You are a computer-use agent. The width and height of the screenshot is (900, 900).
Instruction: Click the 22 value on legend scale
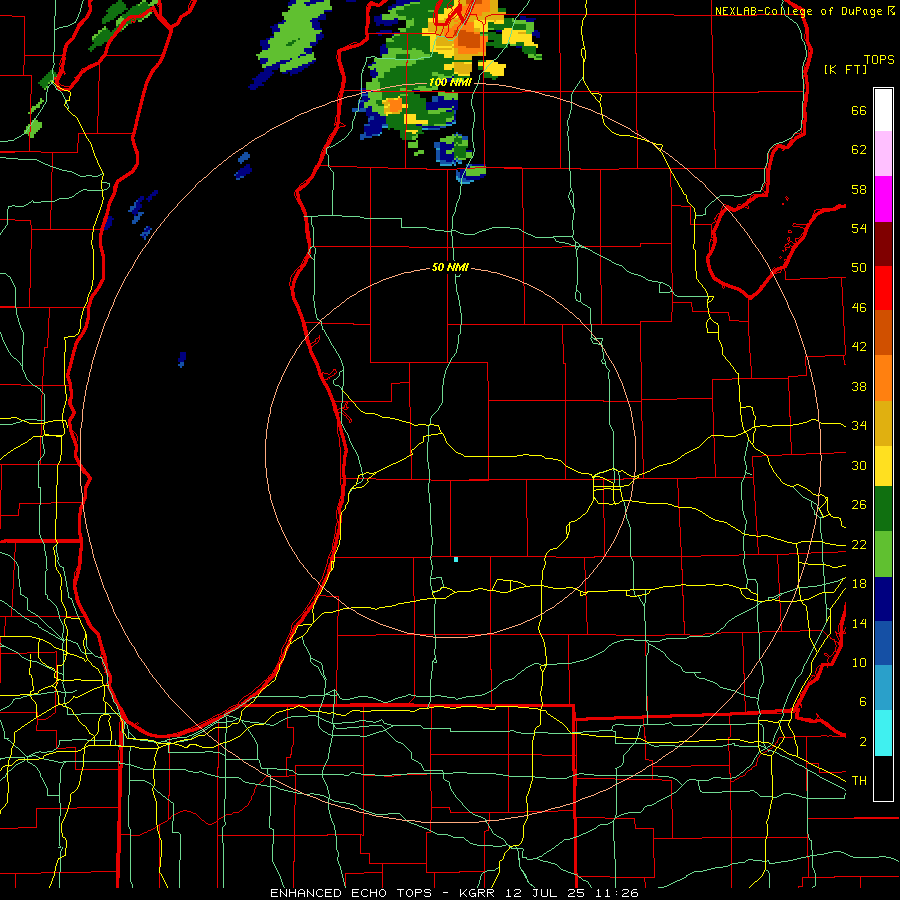(x=859, y=544)
